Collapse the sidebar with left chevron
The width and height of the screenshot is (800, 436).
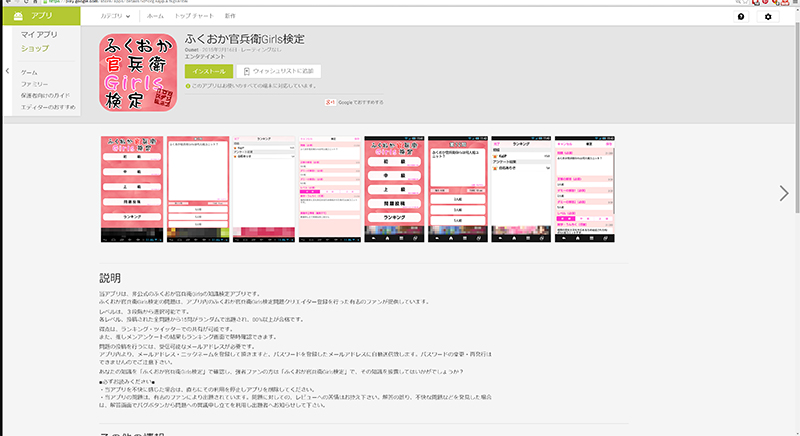point(7,72)
